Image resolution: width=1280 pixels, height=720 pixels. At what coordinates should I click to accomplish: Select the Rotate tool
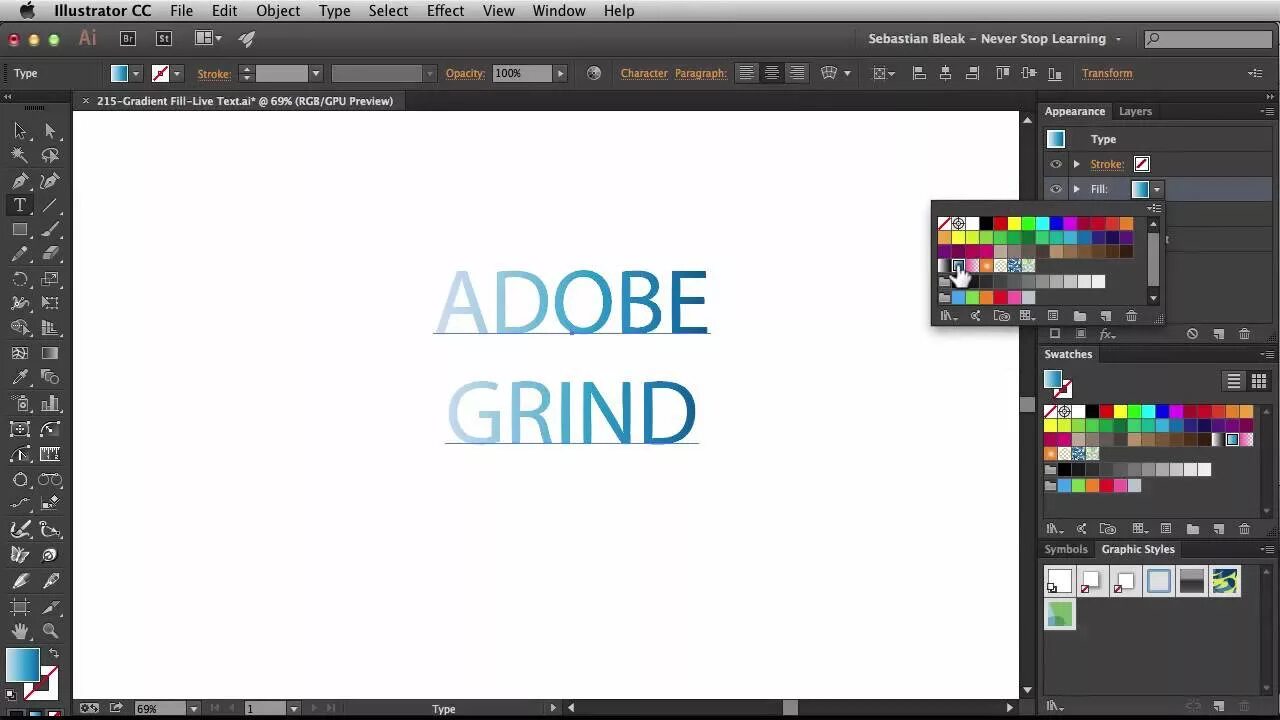click(20, 280)
